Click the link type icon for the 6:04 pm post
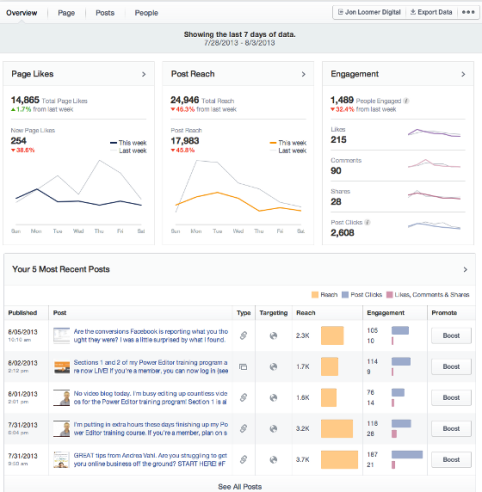The image size is (482, 492). 244,428
